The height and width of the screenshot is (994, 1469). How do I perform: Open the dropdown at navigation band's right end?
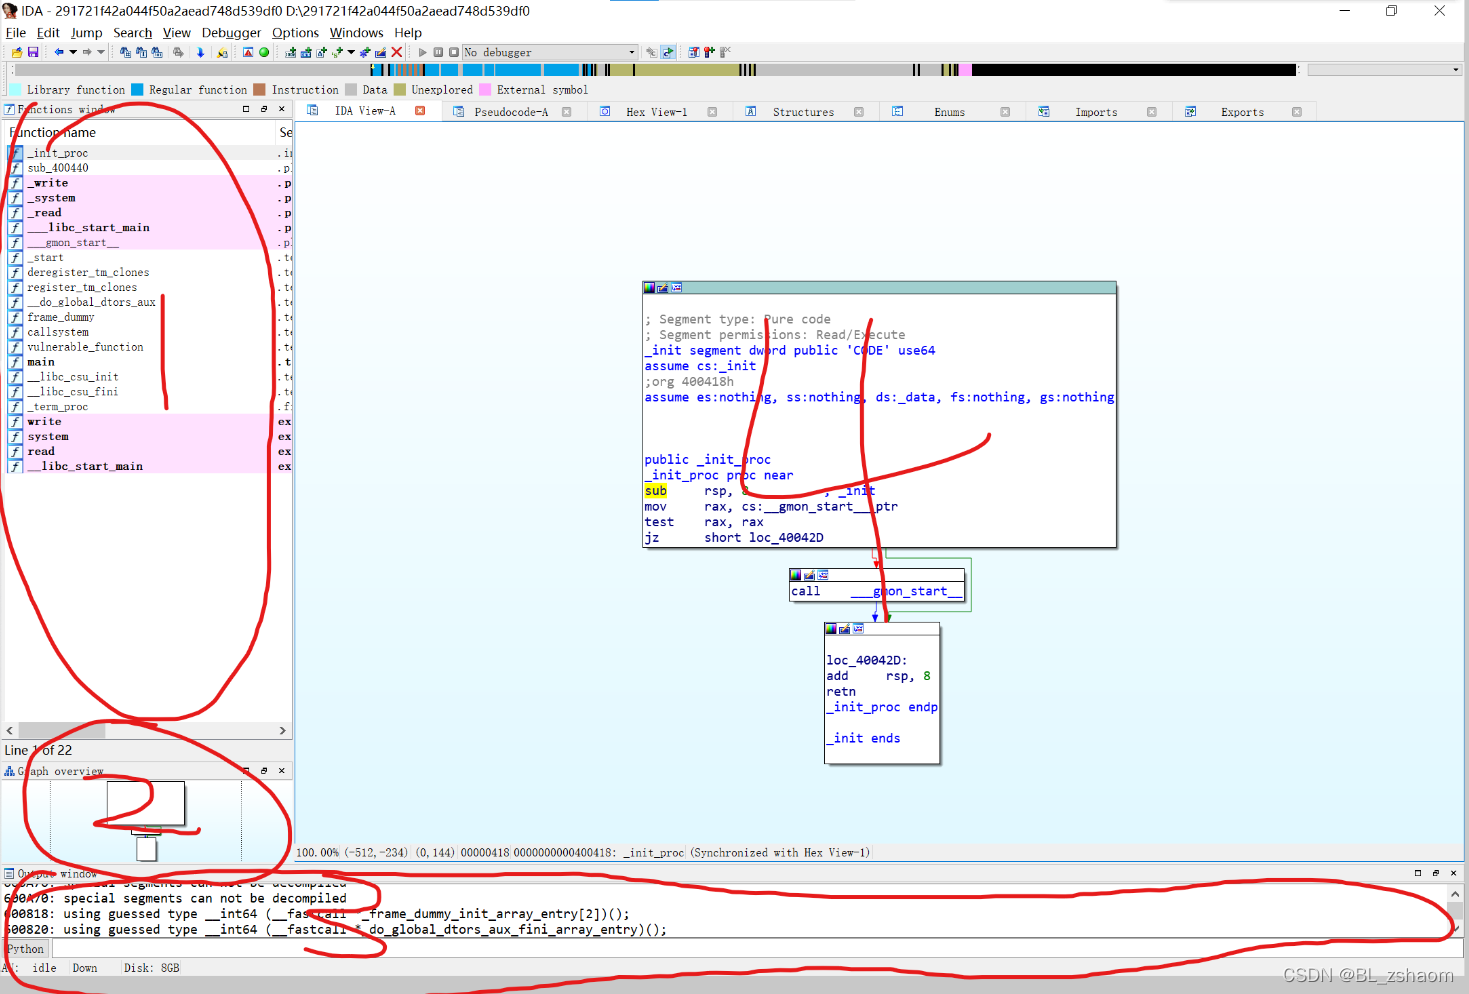[x=1455, y=70]
